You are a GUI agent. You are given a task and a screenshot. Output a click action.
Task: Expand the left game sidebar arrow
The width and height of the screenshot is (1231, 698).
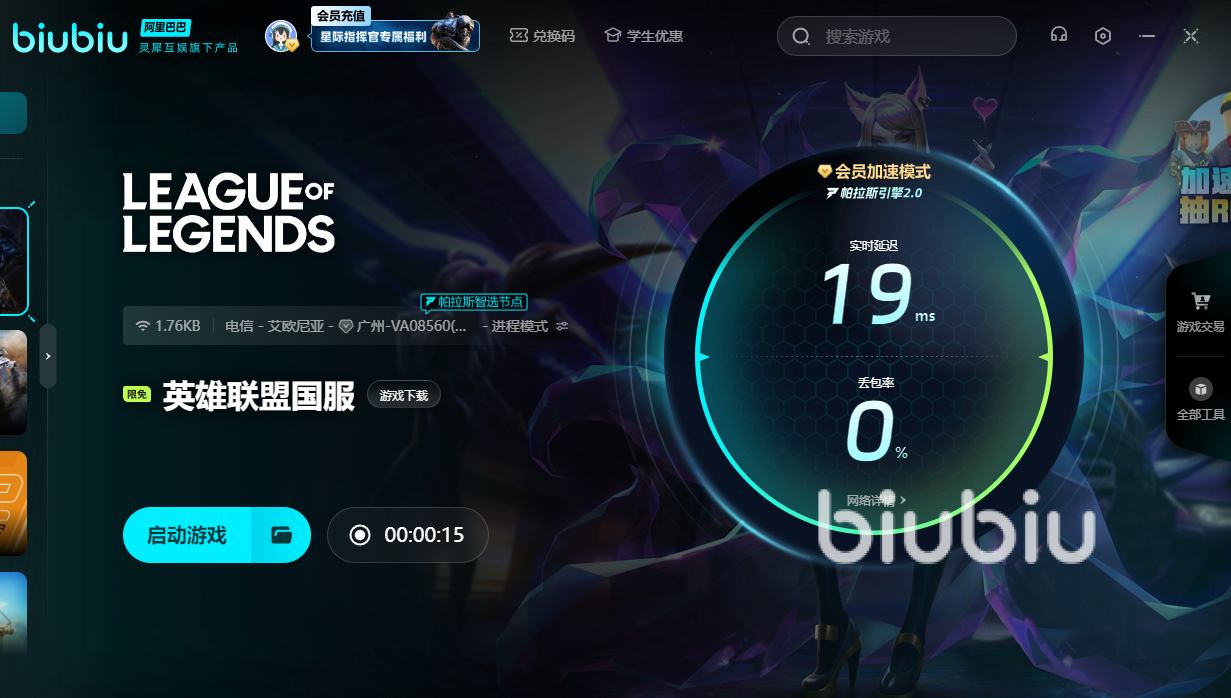(48, 355)
